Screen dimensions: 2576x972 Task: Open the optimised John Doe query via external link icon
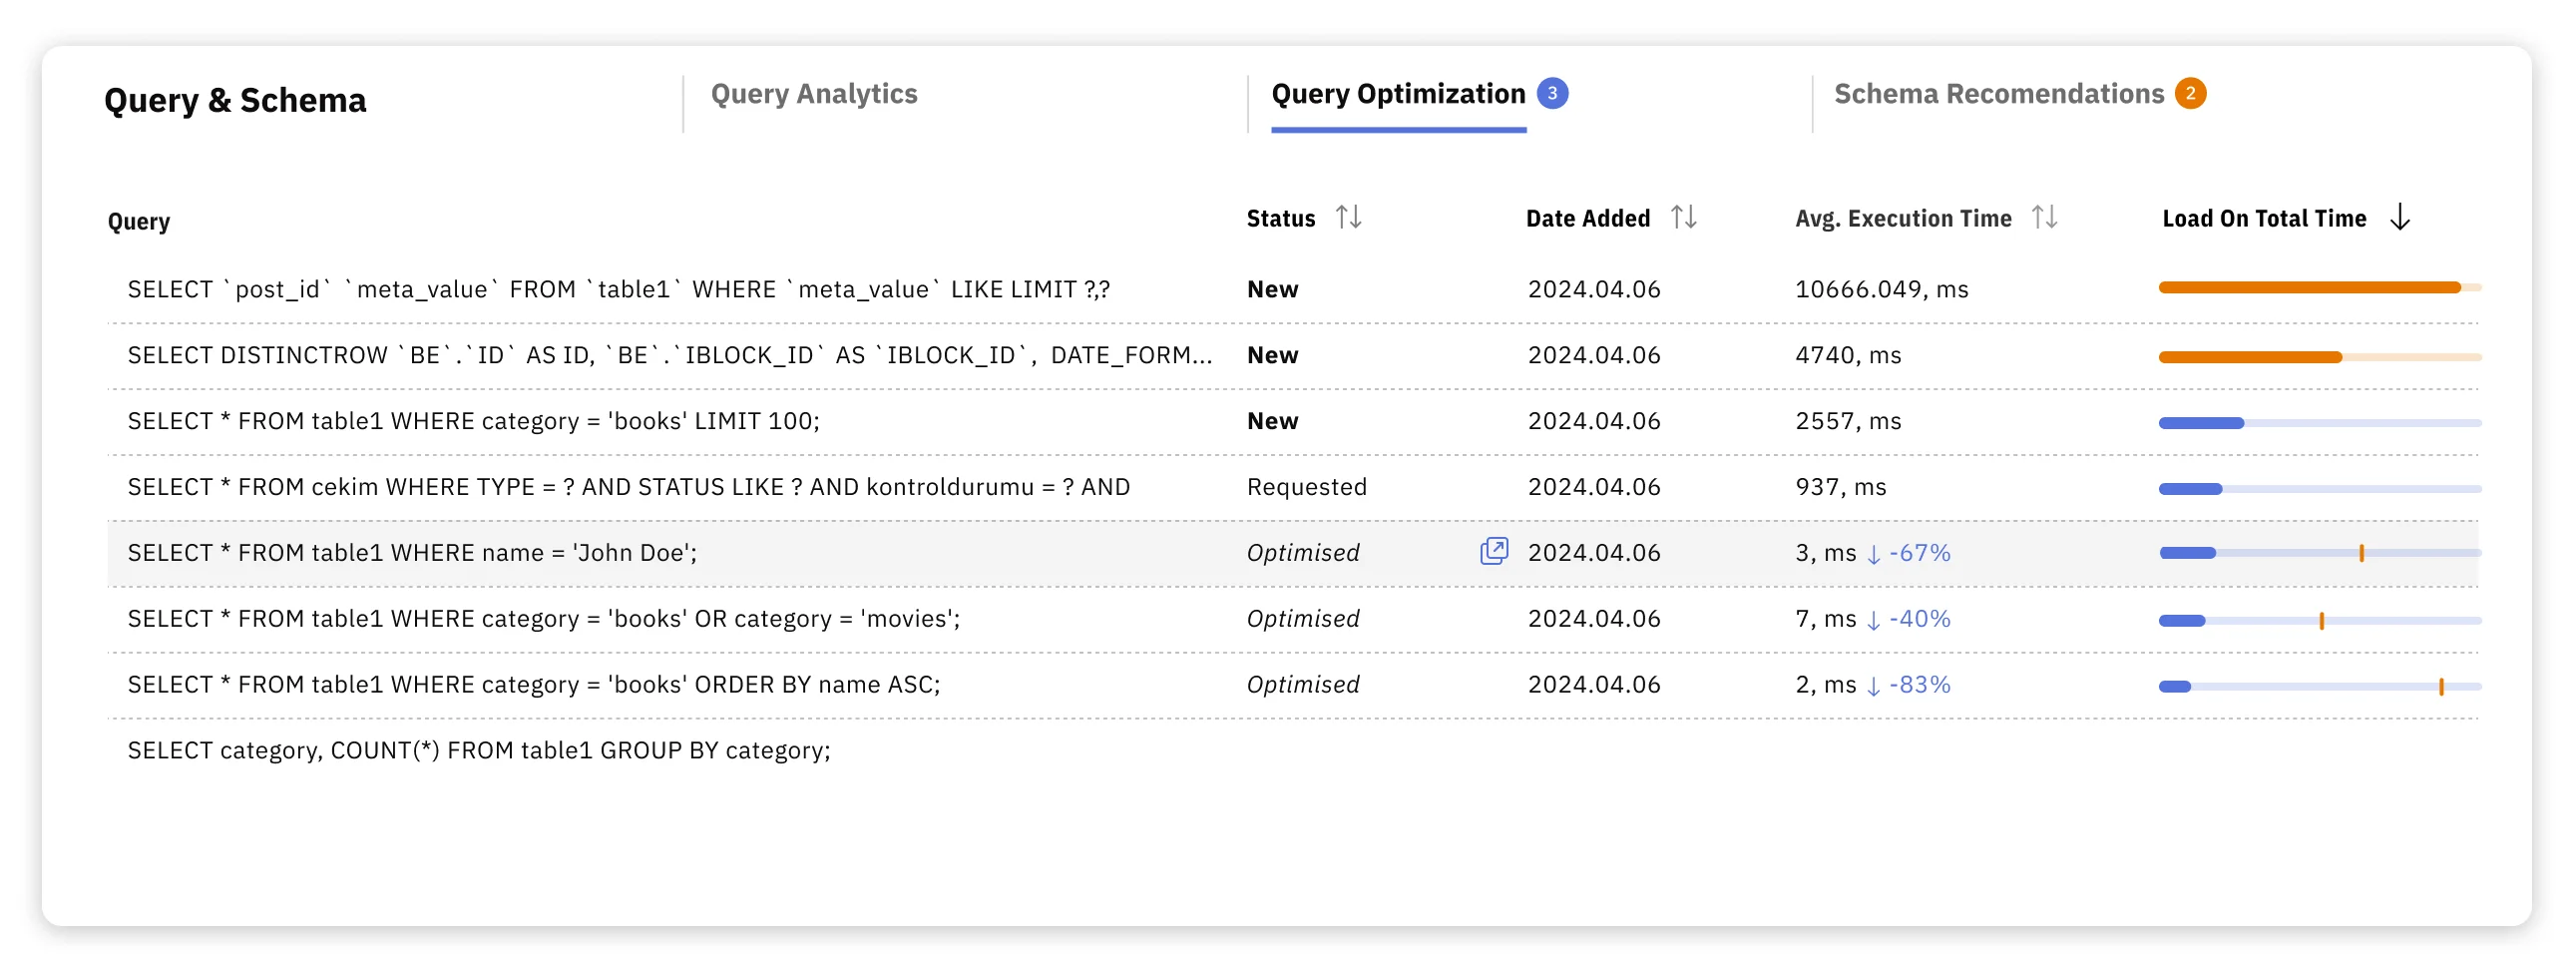click(1493, 551)
